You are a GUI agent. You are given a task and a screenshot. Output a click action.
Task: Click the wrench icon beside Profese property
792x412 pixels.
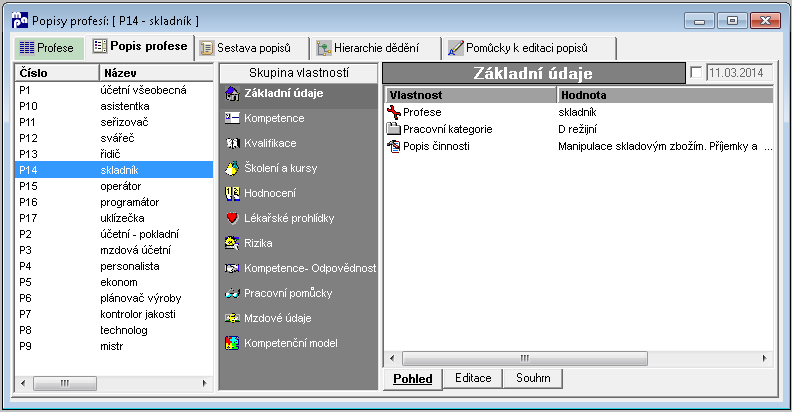[x=393, y=112]
